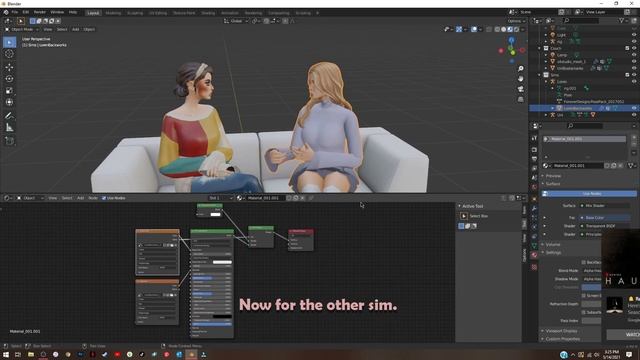
Task: Open the Render menu
Action: (x=40, y=12)
